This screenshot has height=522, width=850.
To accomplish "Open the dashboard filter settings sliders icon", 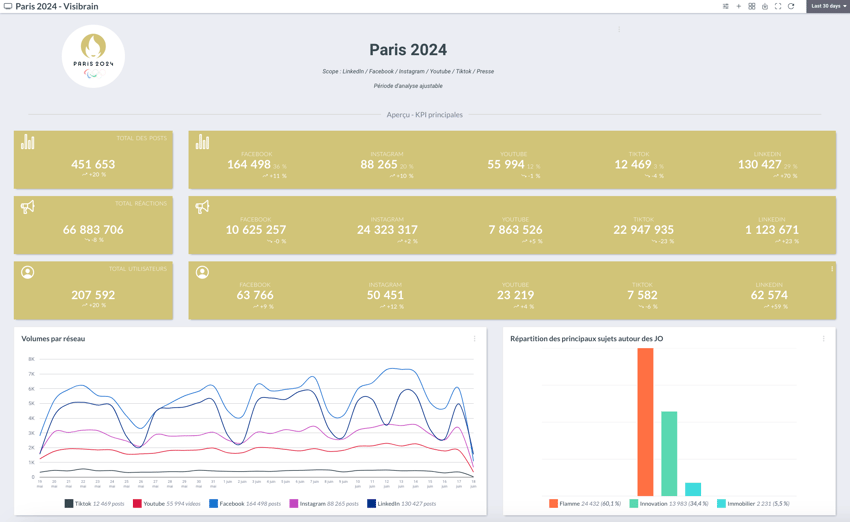I will 725,7.
